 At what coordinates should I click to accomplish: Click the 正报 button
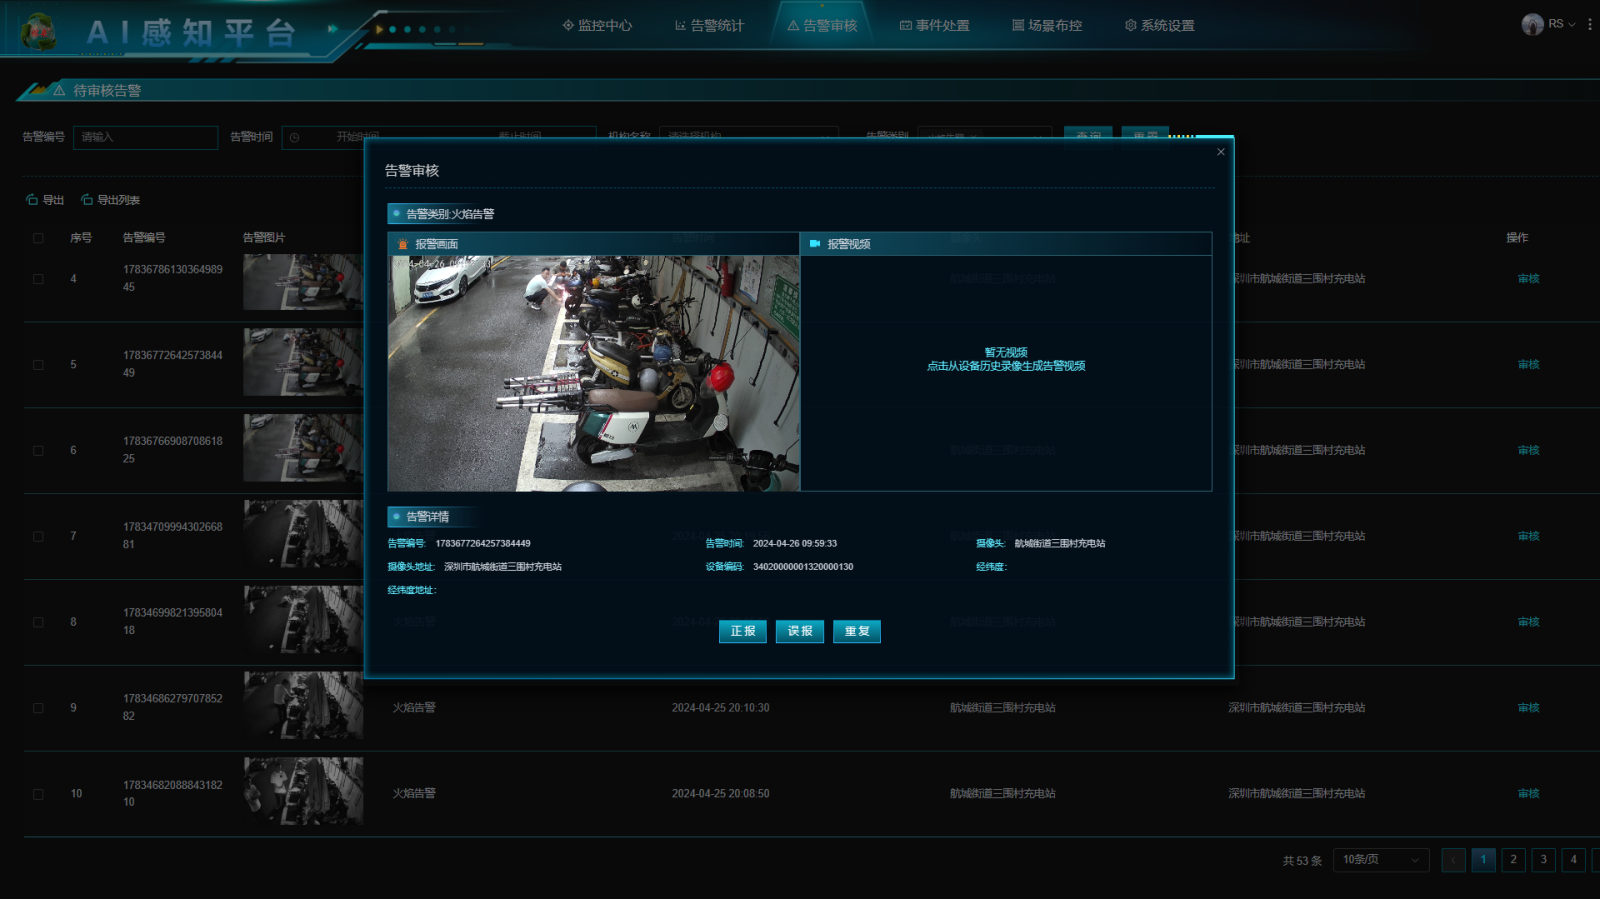tap(743, 631)
